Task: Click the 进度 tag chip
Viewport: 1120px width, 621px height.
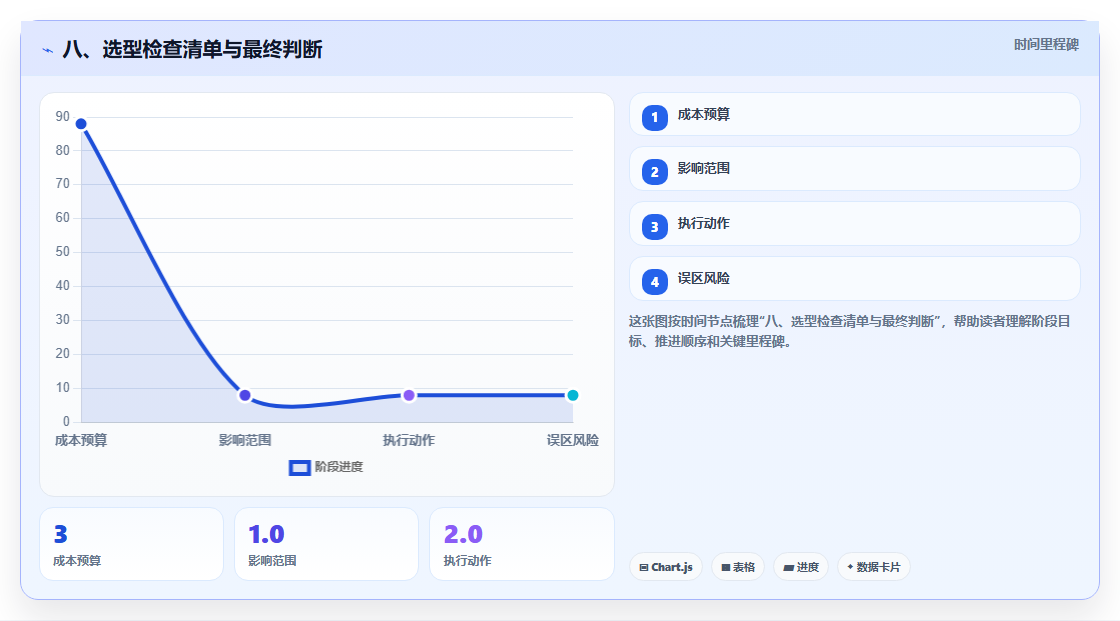Action: point(801,567)
